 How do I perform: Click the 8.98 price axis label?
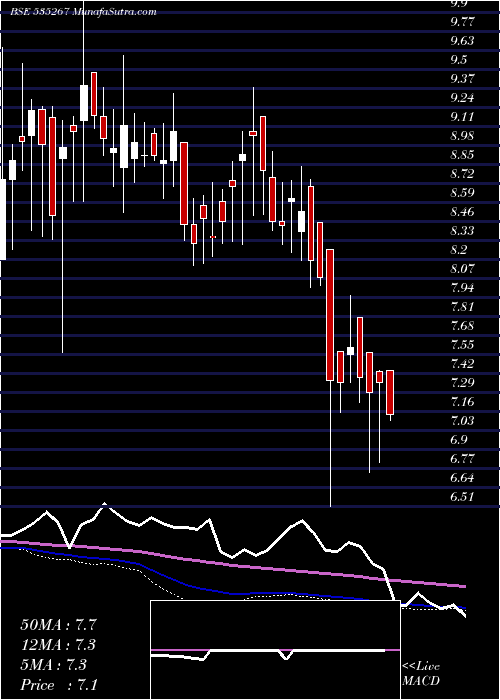point(462,136)
